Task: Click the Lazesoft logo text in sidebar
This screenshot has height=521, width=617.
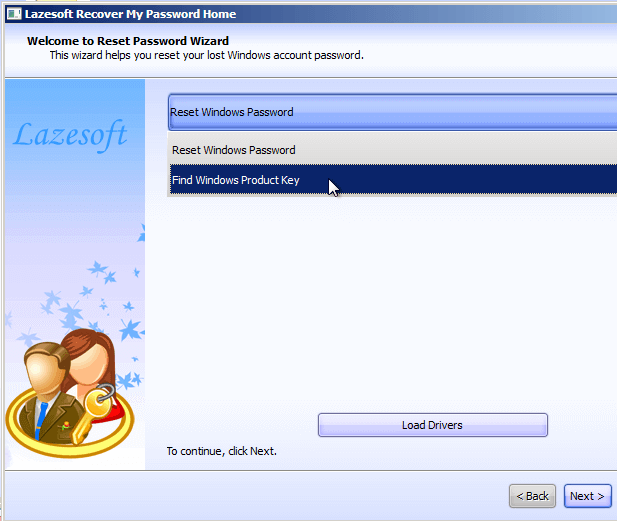Action: [x=70, y=136]
